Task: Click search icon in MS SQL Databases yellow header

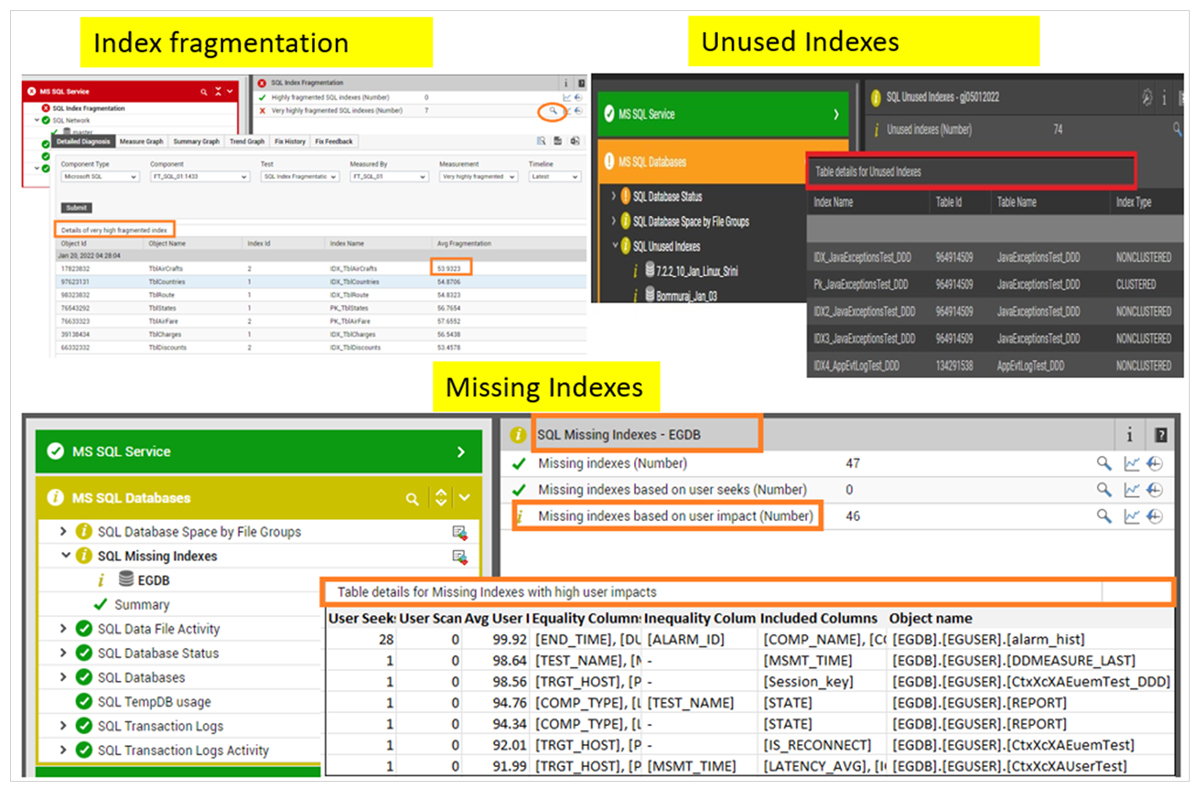Action: [x=412, y=498]
